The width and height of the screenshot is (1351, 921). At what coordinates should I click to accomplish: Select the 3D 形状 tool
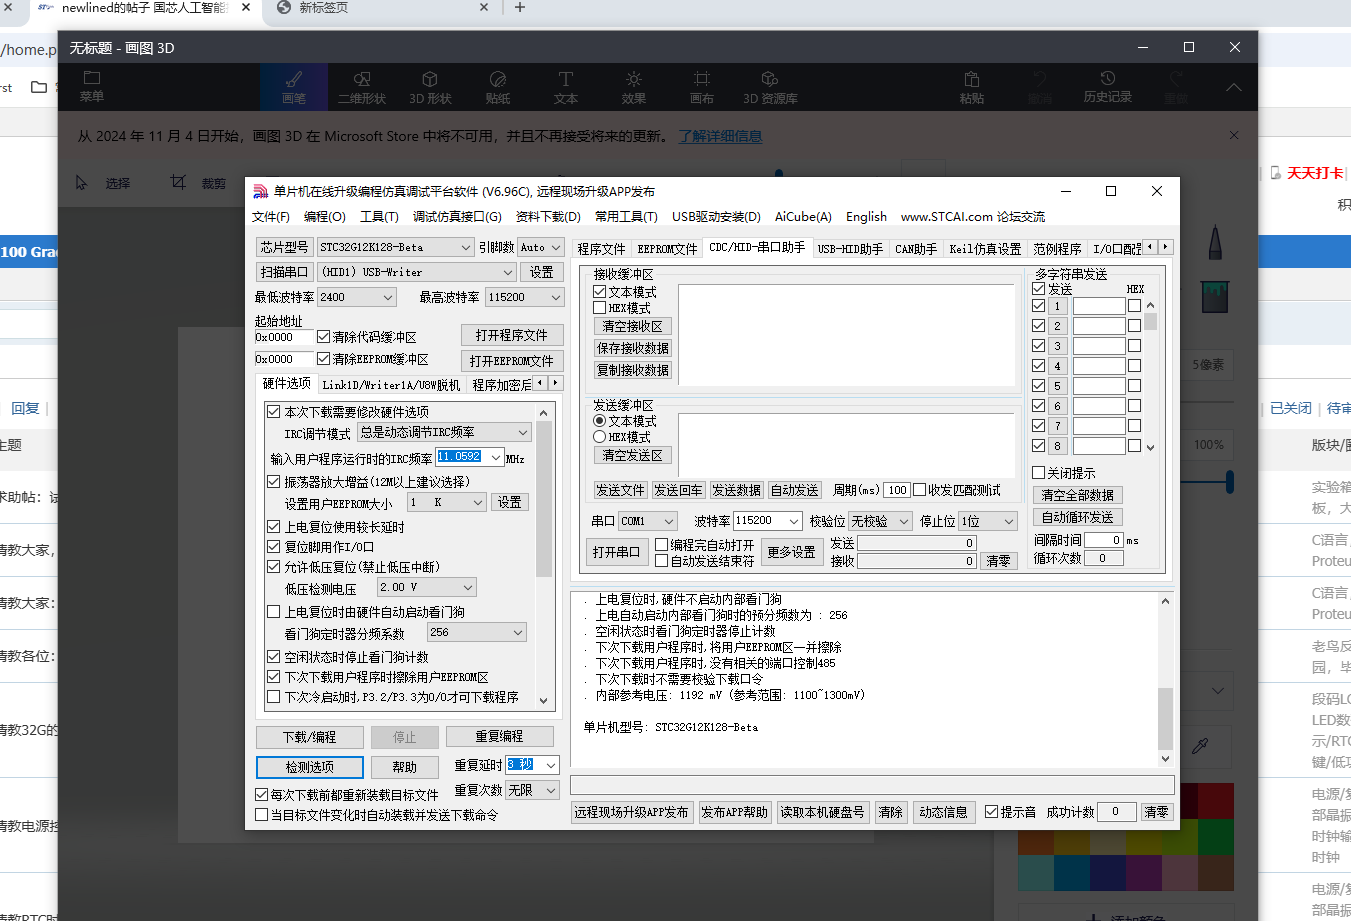(x=430, y=87)
